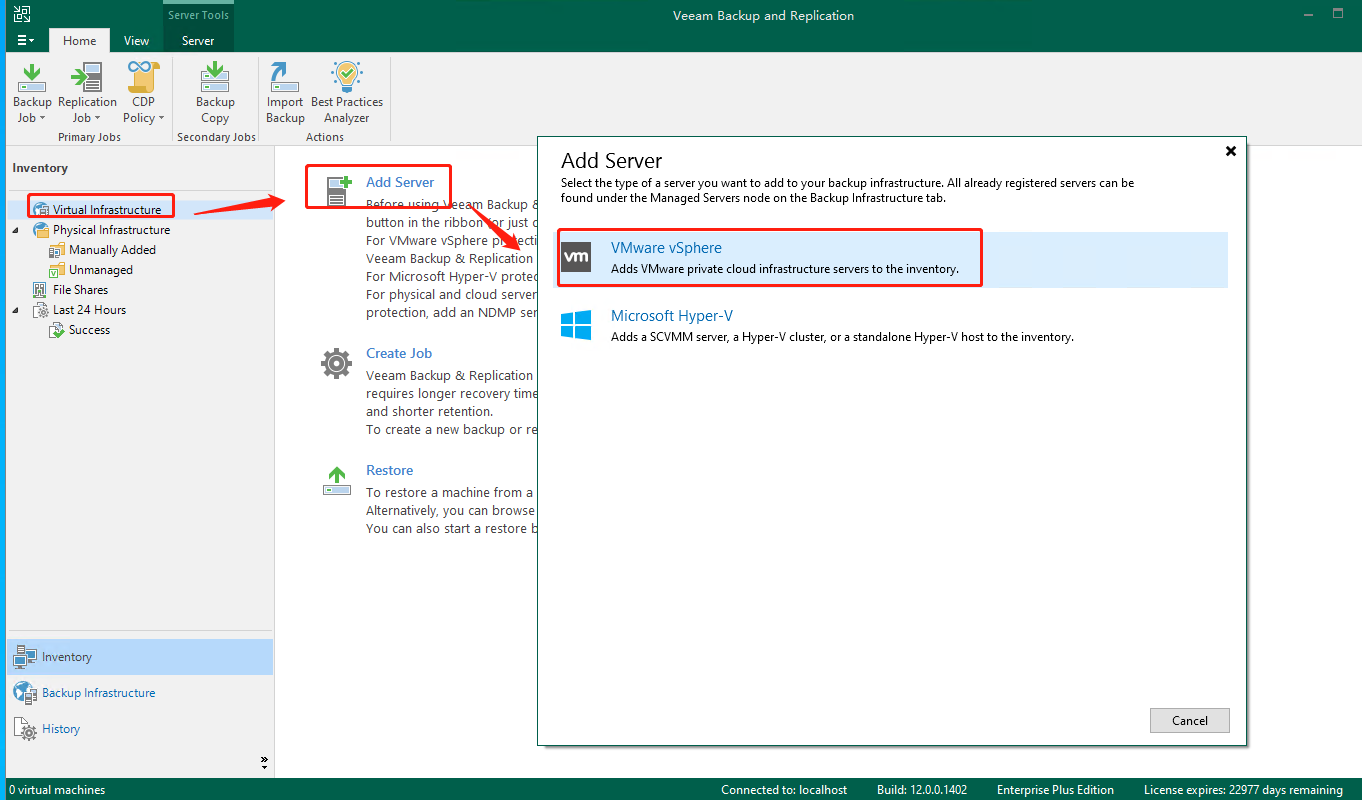1362x800 pixels.
Task: Click the Veeam logo icon in title bar
Action: coord(21,14)
